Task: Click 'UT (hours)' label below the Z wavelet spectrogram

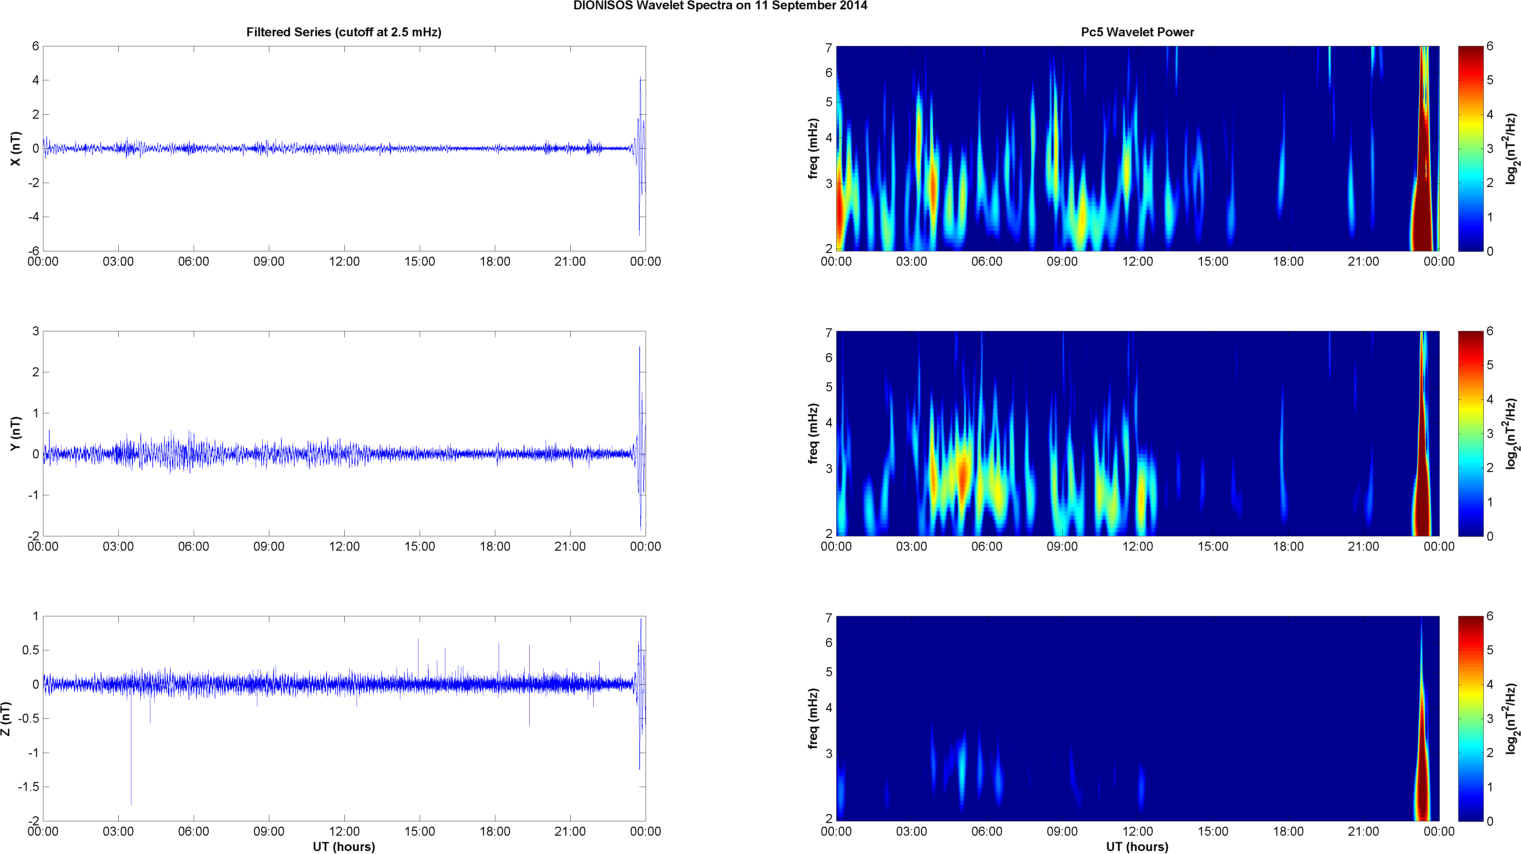Action: click(1137, 847)
